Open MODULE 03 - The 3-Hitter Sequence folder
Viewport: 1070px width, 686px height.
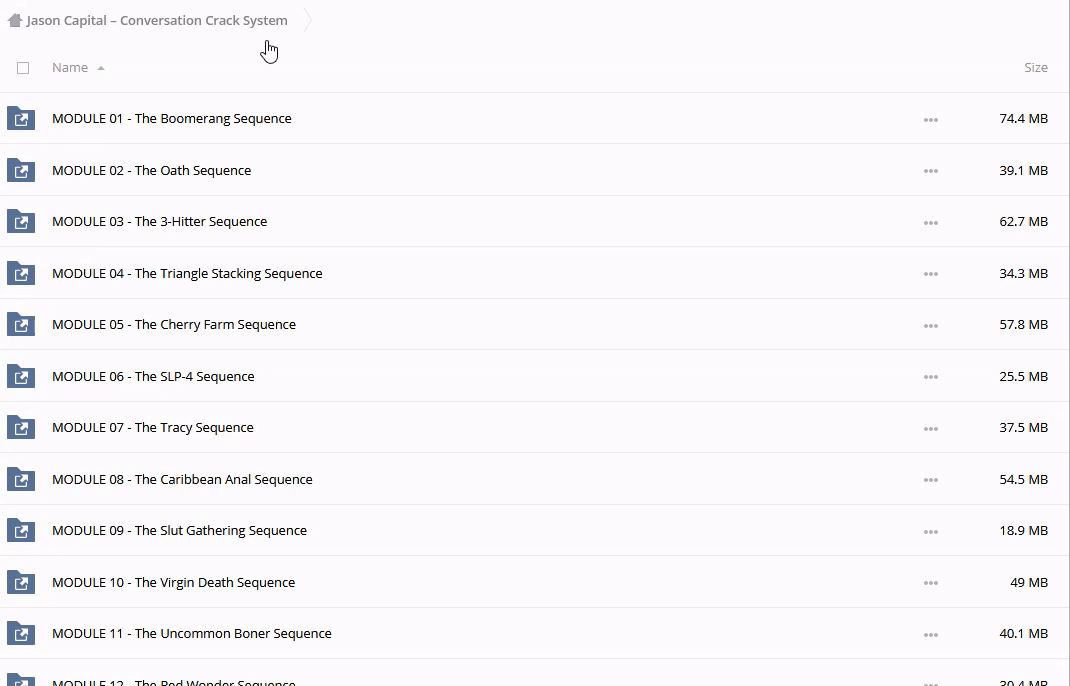tap(159, 221)
